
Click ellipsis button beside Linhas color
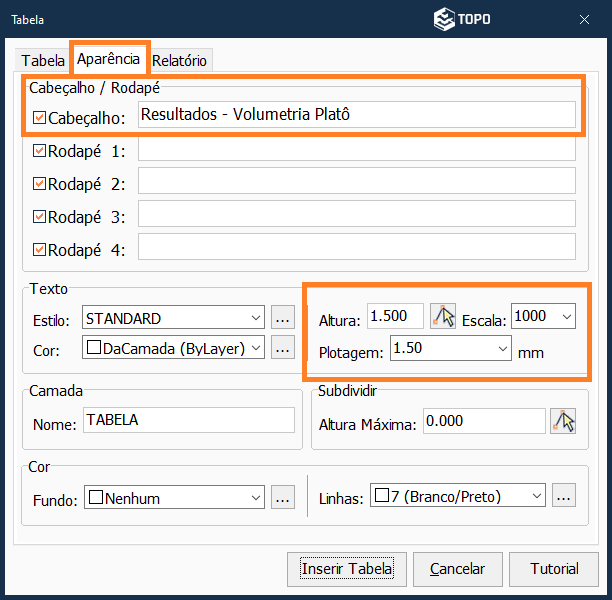click(564, 497)
